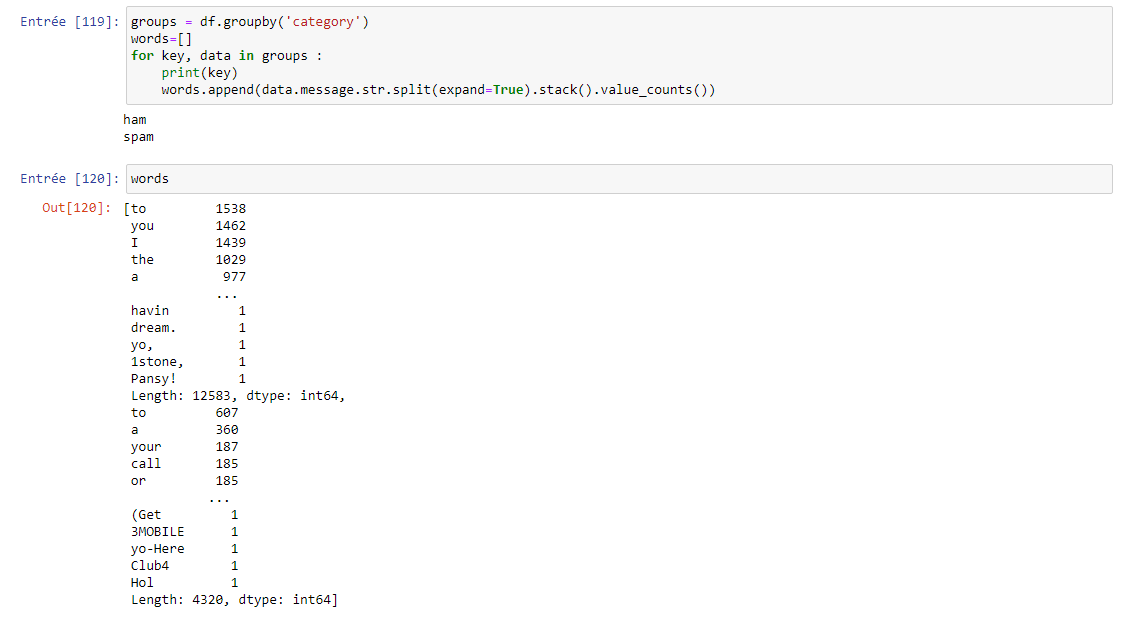Select the 'Entrée [119]:' cell prompt
The width and height of the screenshot is (1129, 620).
(68, 22)
